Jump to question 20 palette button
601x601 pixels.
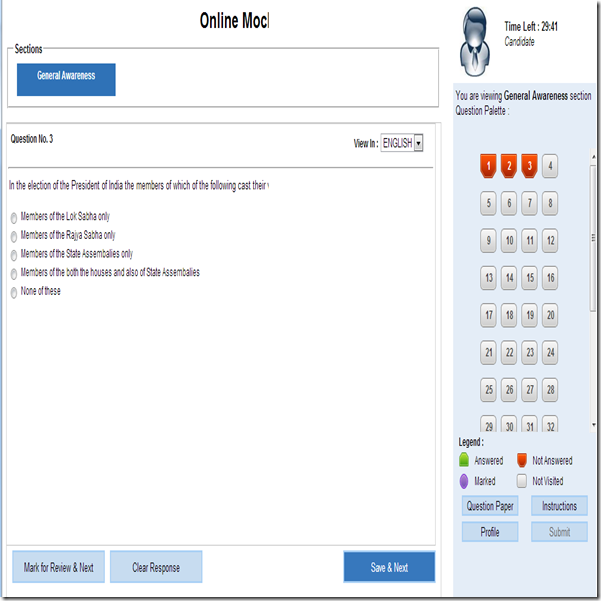click(550, 315)
